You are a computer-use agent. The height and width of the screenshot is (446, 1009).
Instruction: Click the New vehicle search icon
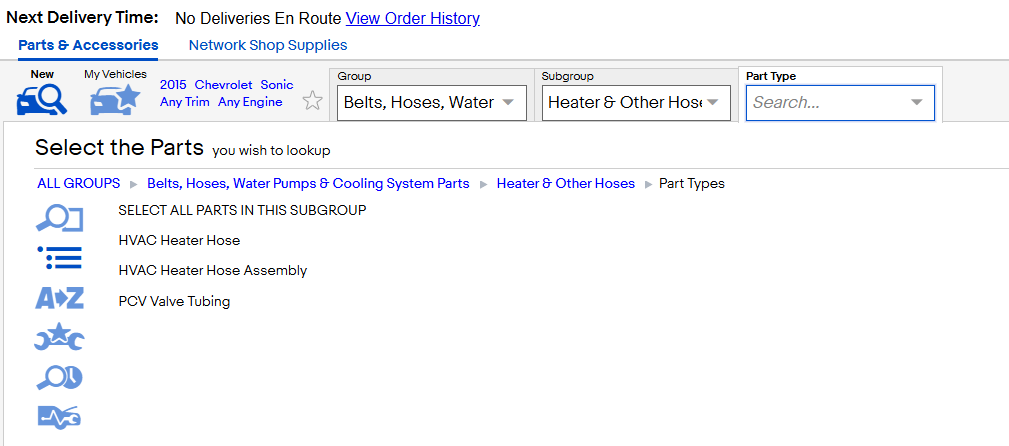coord(42,98)
